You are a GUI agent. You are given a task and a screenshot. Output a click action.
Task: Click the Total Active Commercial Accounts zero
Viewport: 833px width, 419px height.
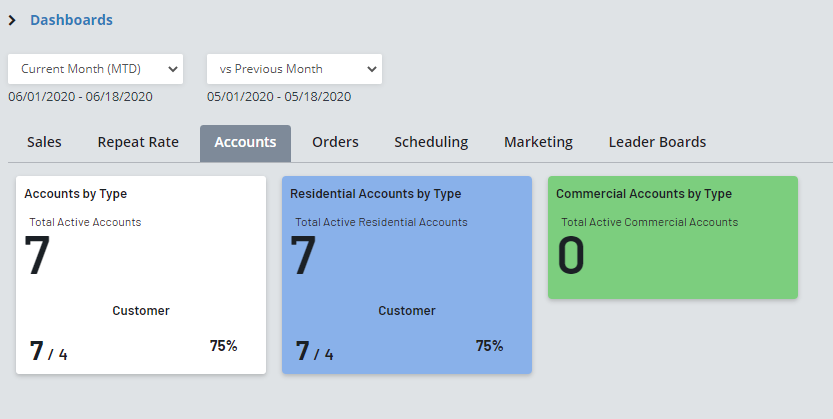[570, 256]
